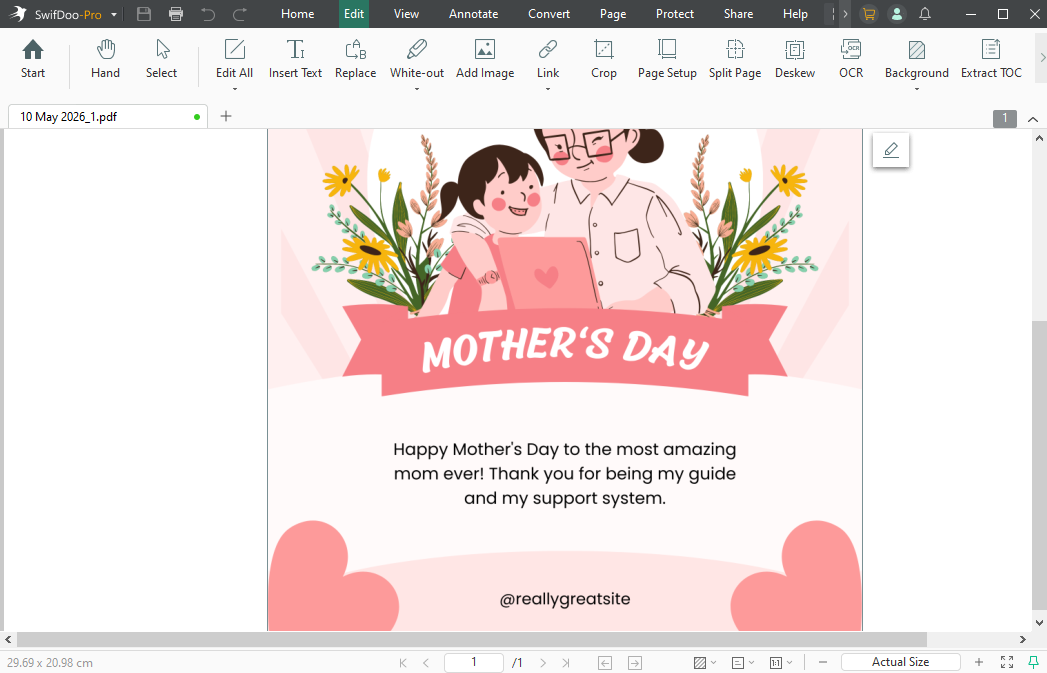1047x673 pixels.
Task: Click the Select button
Action: click(x=161, y=60)
